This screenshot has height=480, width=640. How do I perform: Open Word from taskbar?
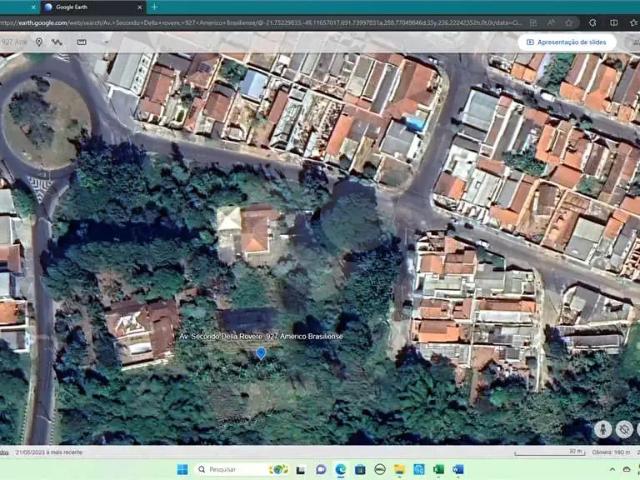[458, 470]
